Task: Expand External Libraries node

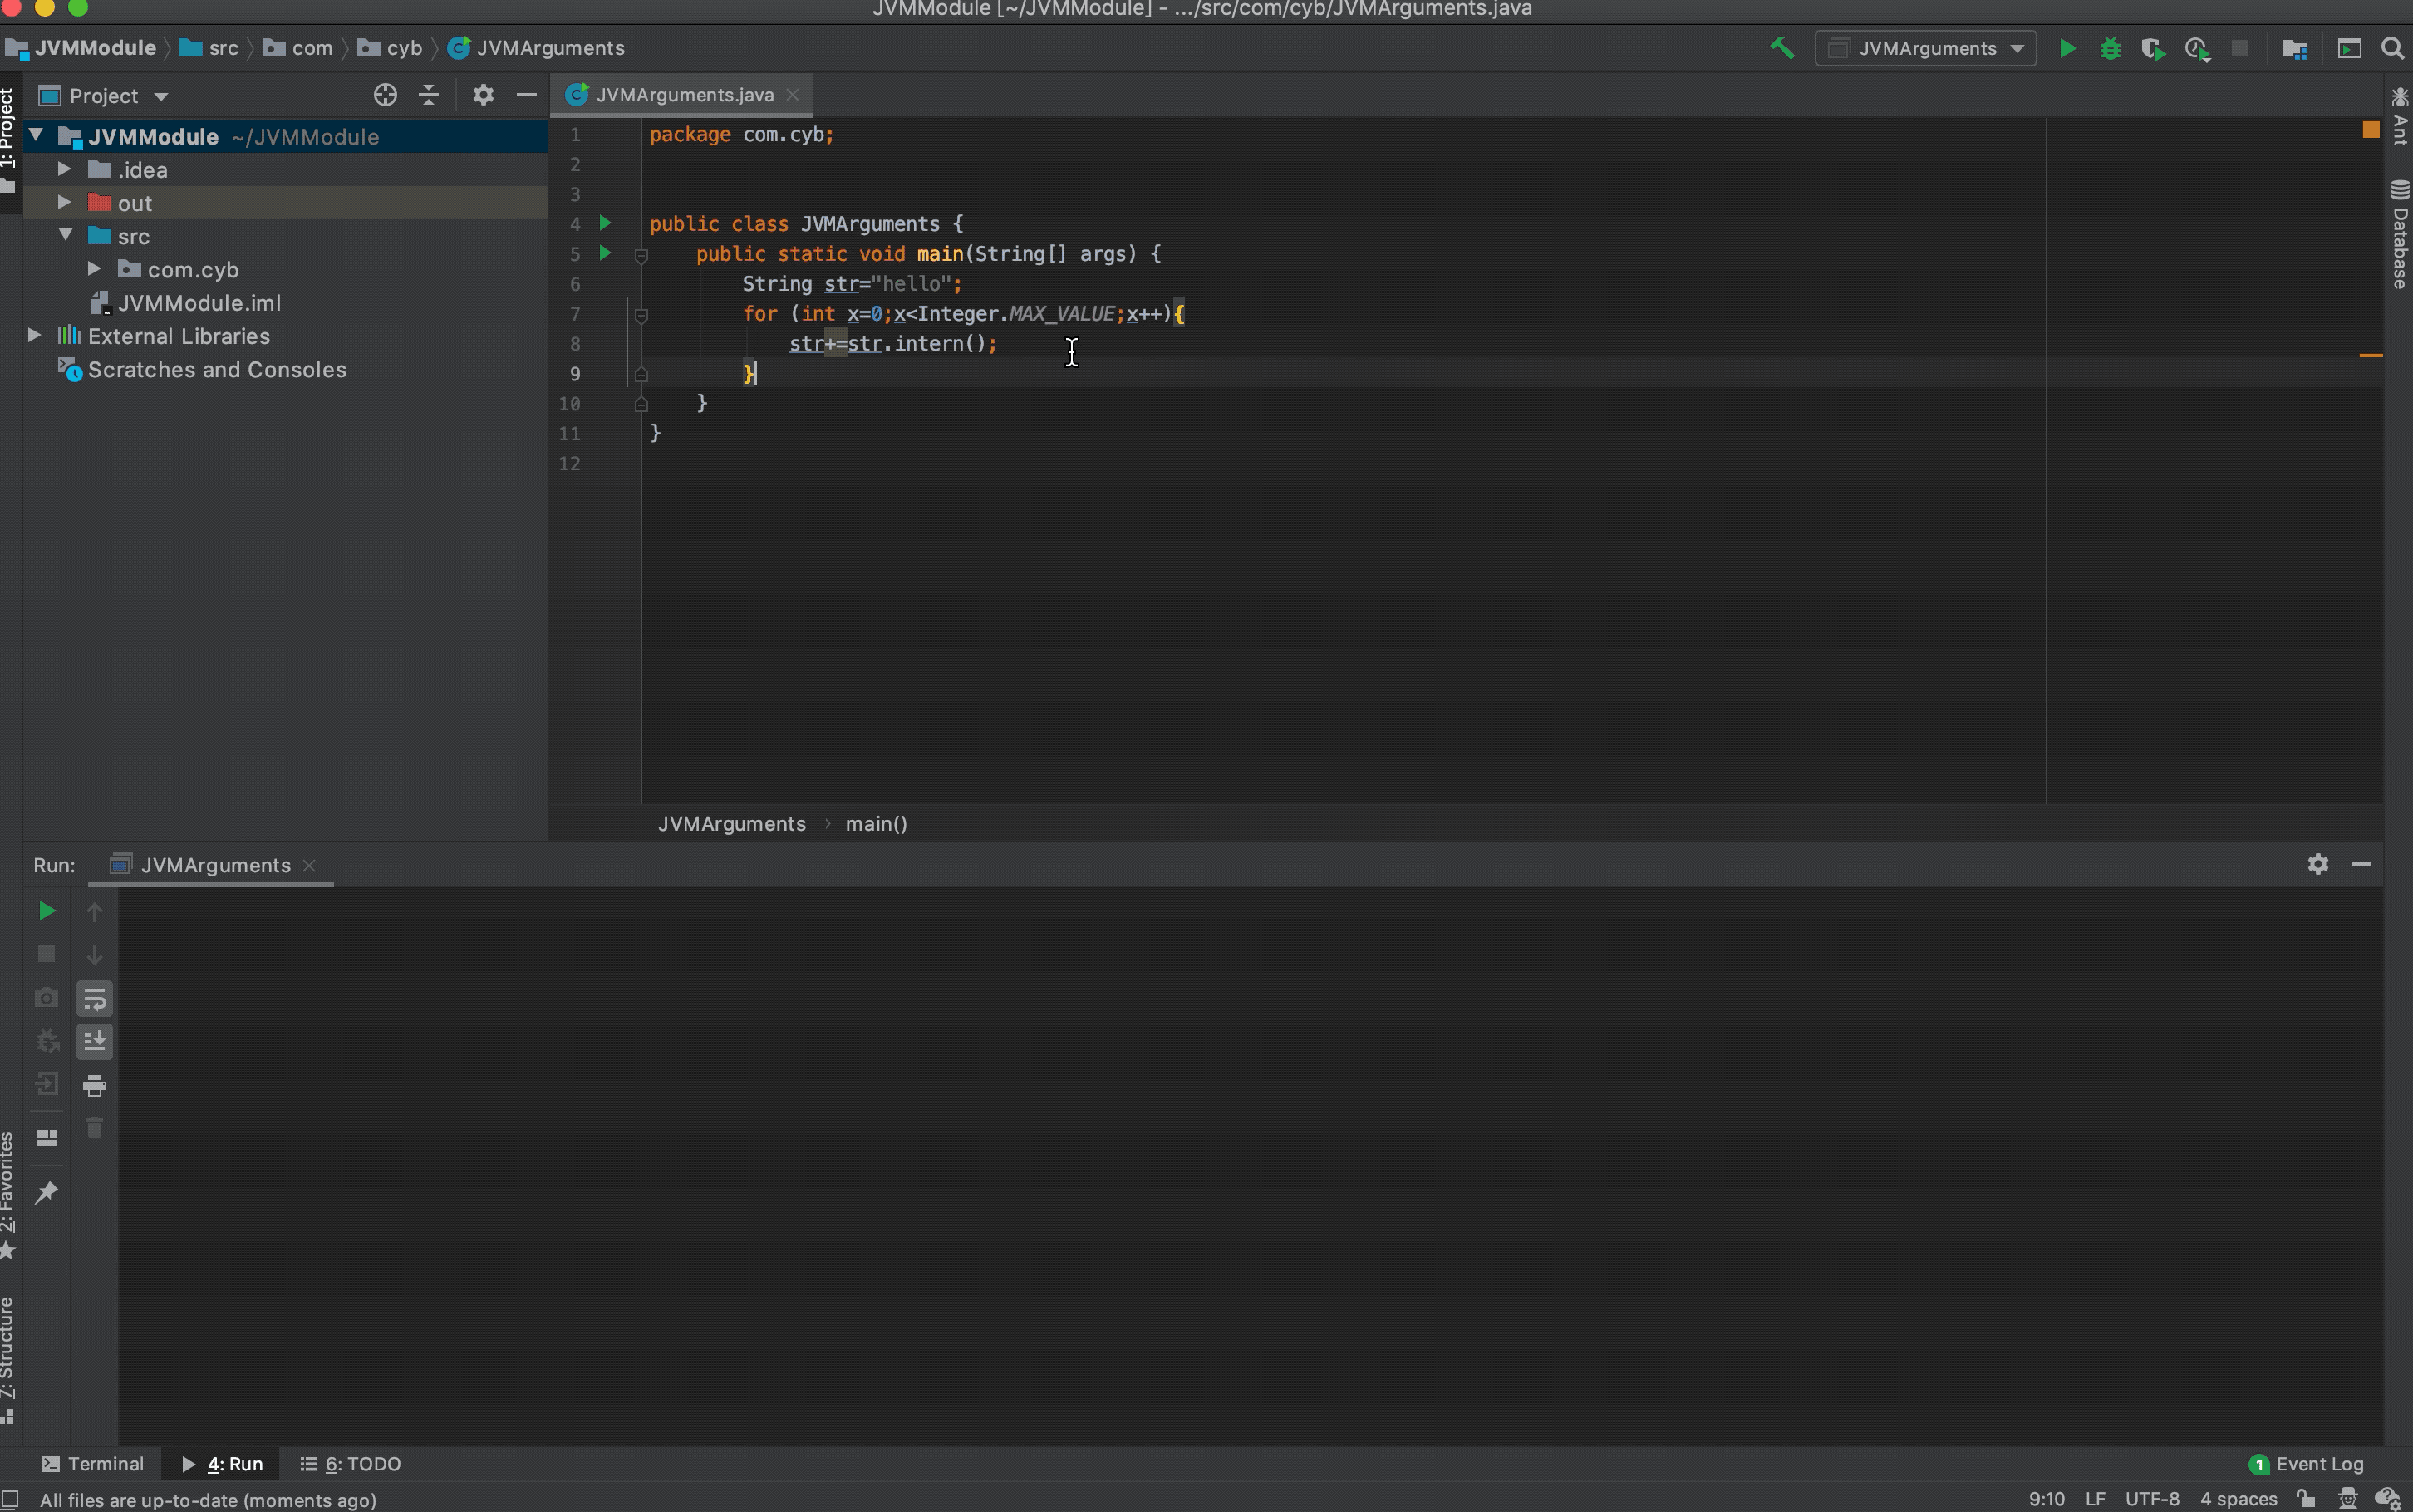Action: tap(35, 336)
